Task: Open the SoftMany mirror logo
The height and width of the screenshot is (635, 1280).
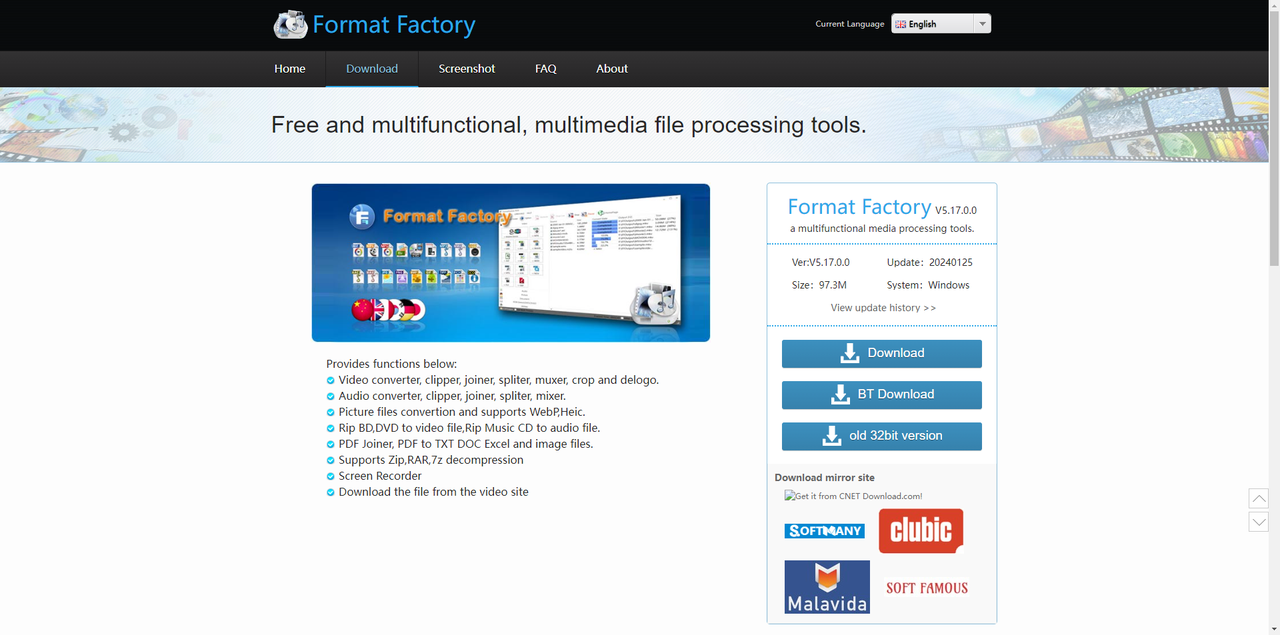Action: [x=825, y=531]
